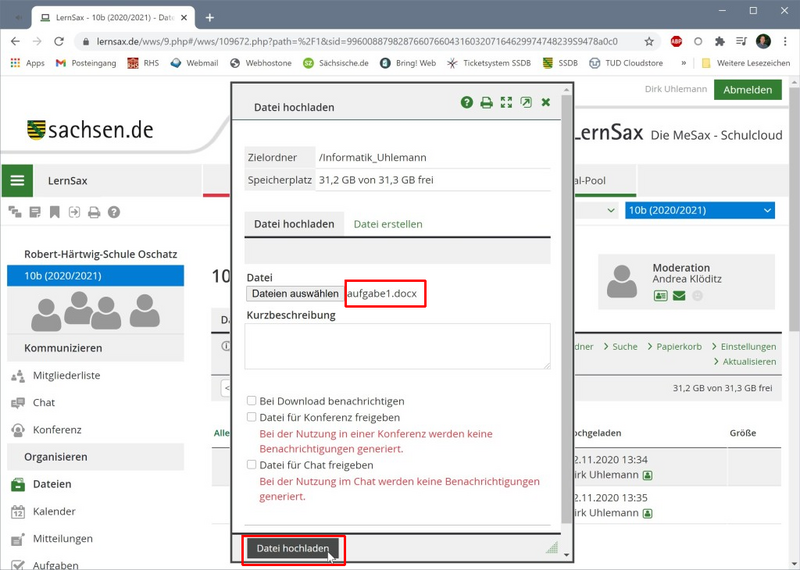Open the help icon in upload dialog
Viewport: 800px width, 570px height.
(467, 103)
